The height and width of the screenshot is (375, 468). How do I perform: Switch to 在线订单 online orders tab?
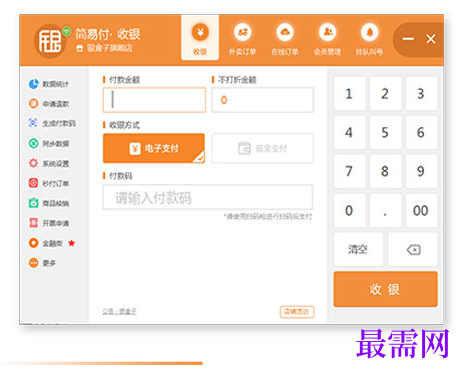285,39
